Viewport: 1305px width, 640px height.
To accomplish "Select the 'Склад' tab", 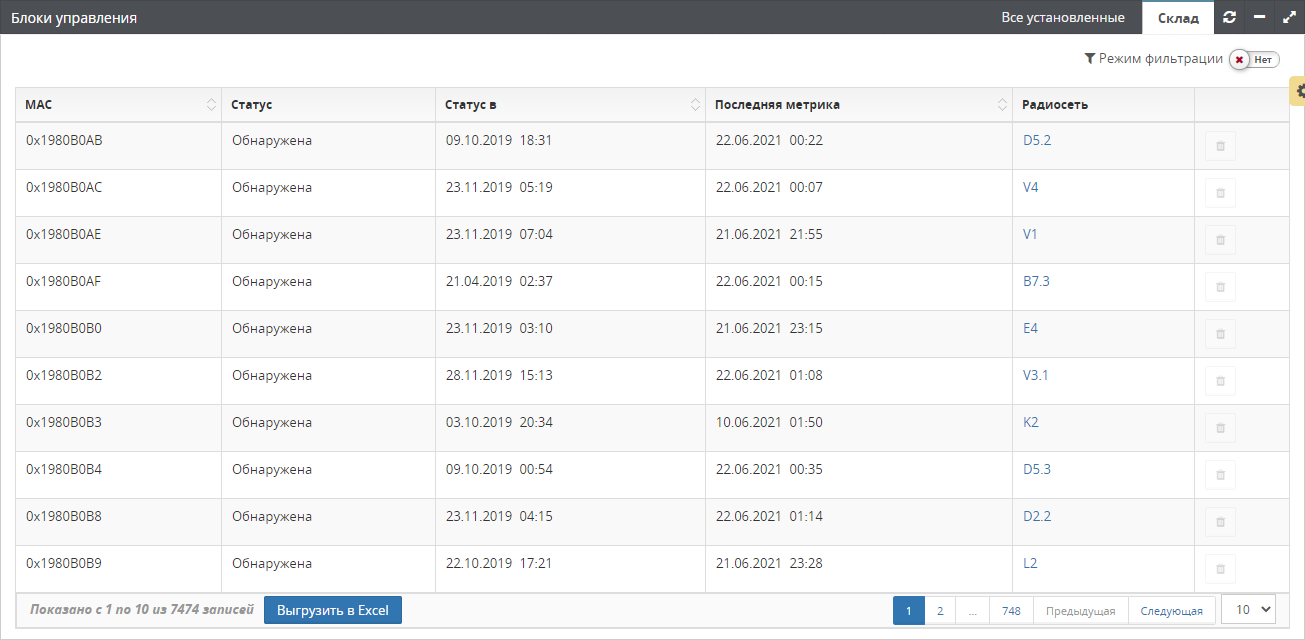I will coord(1178,18).
